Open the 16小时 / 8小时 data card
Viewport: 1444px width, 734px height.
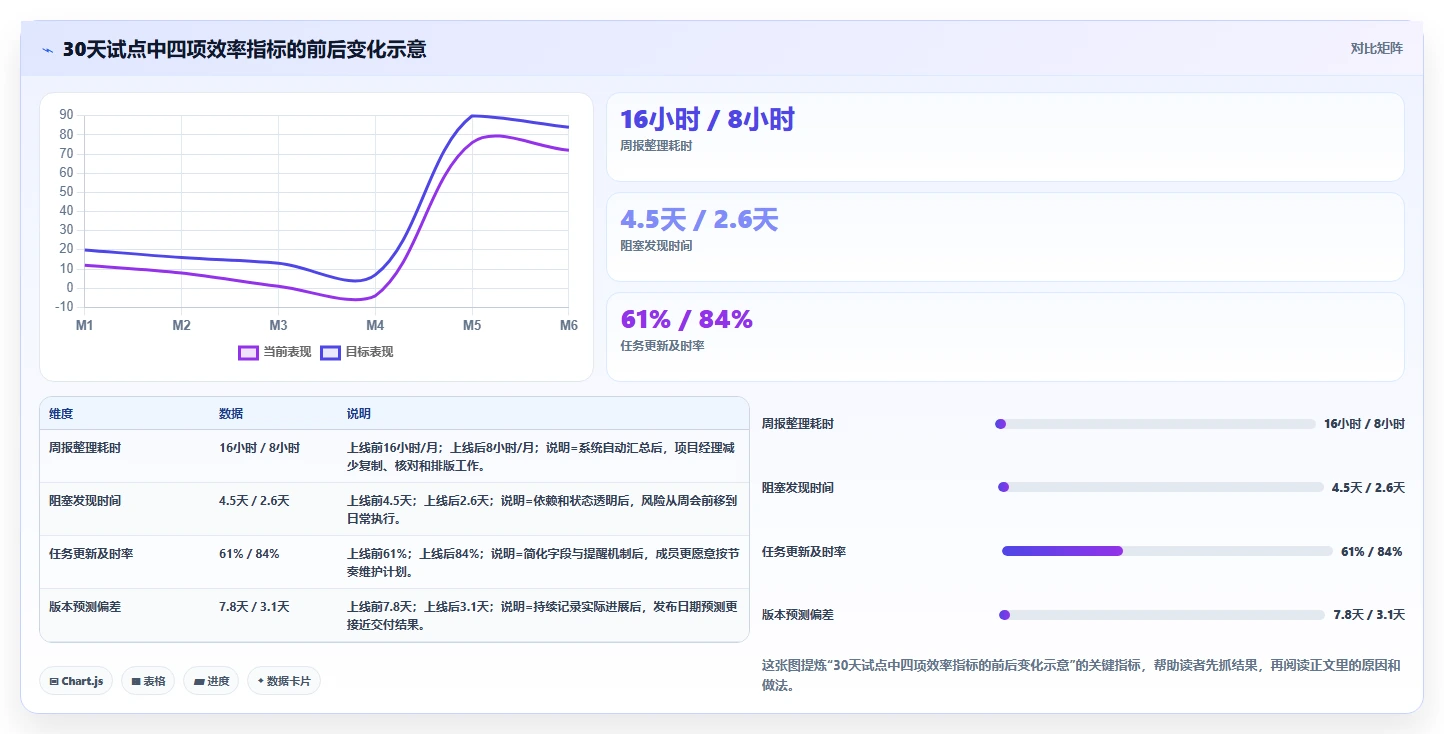click(x=1005, y=137)
